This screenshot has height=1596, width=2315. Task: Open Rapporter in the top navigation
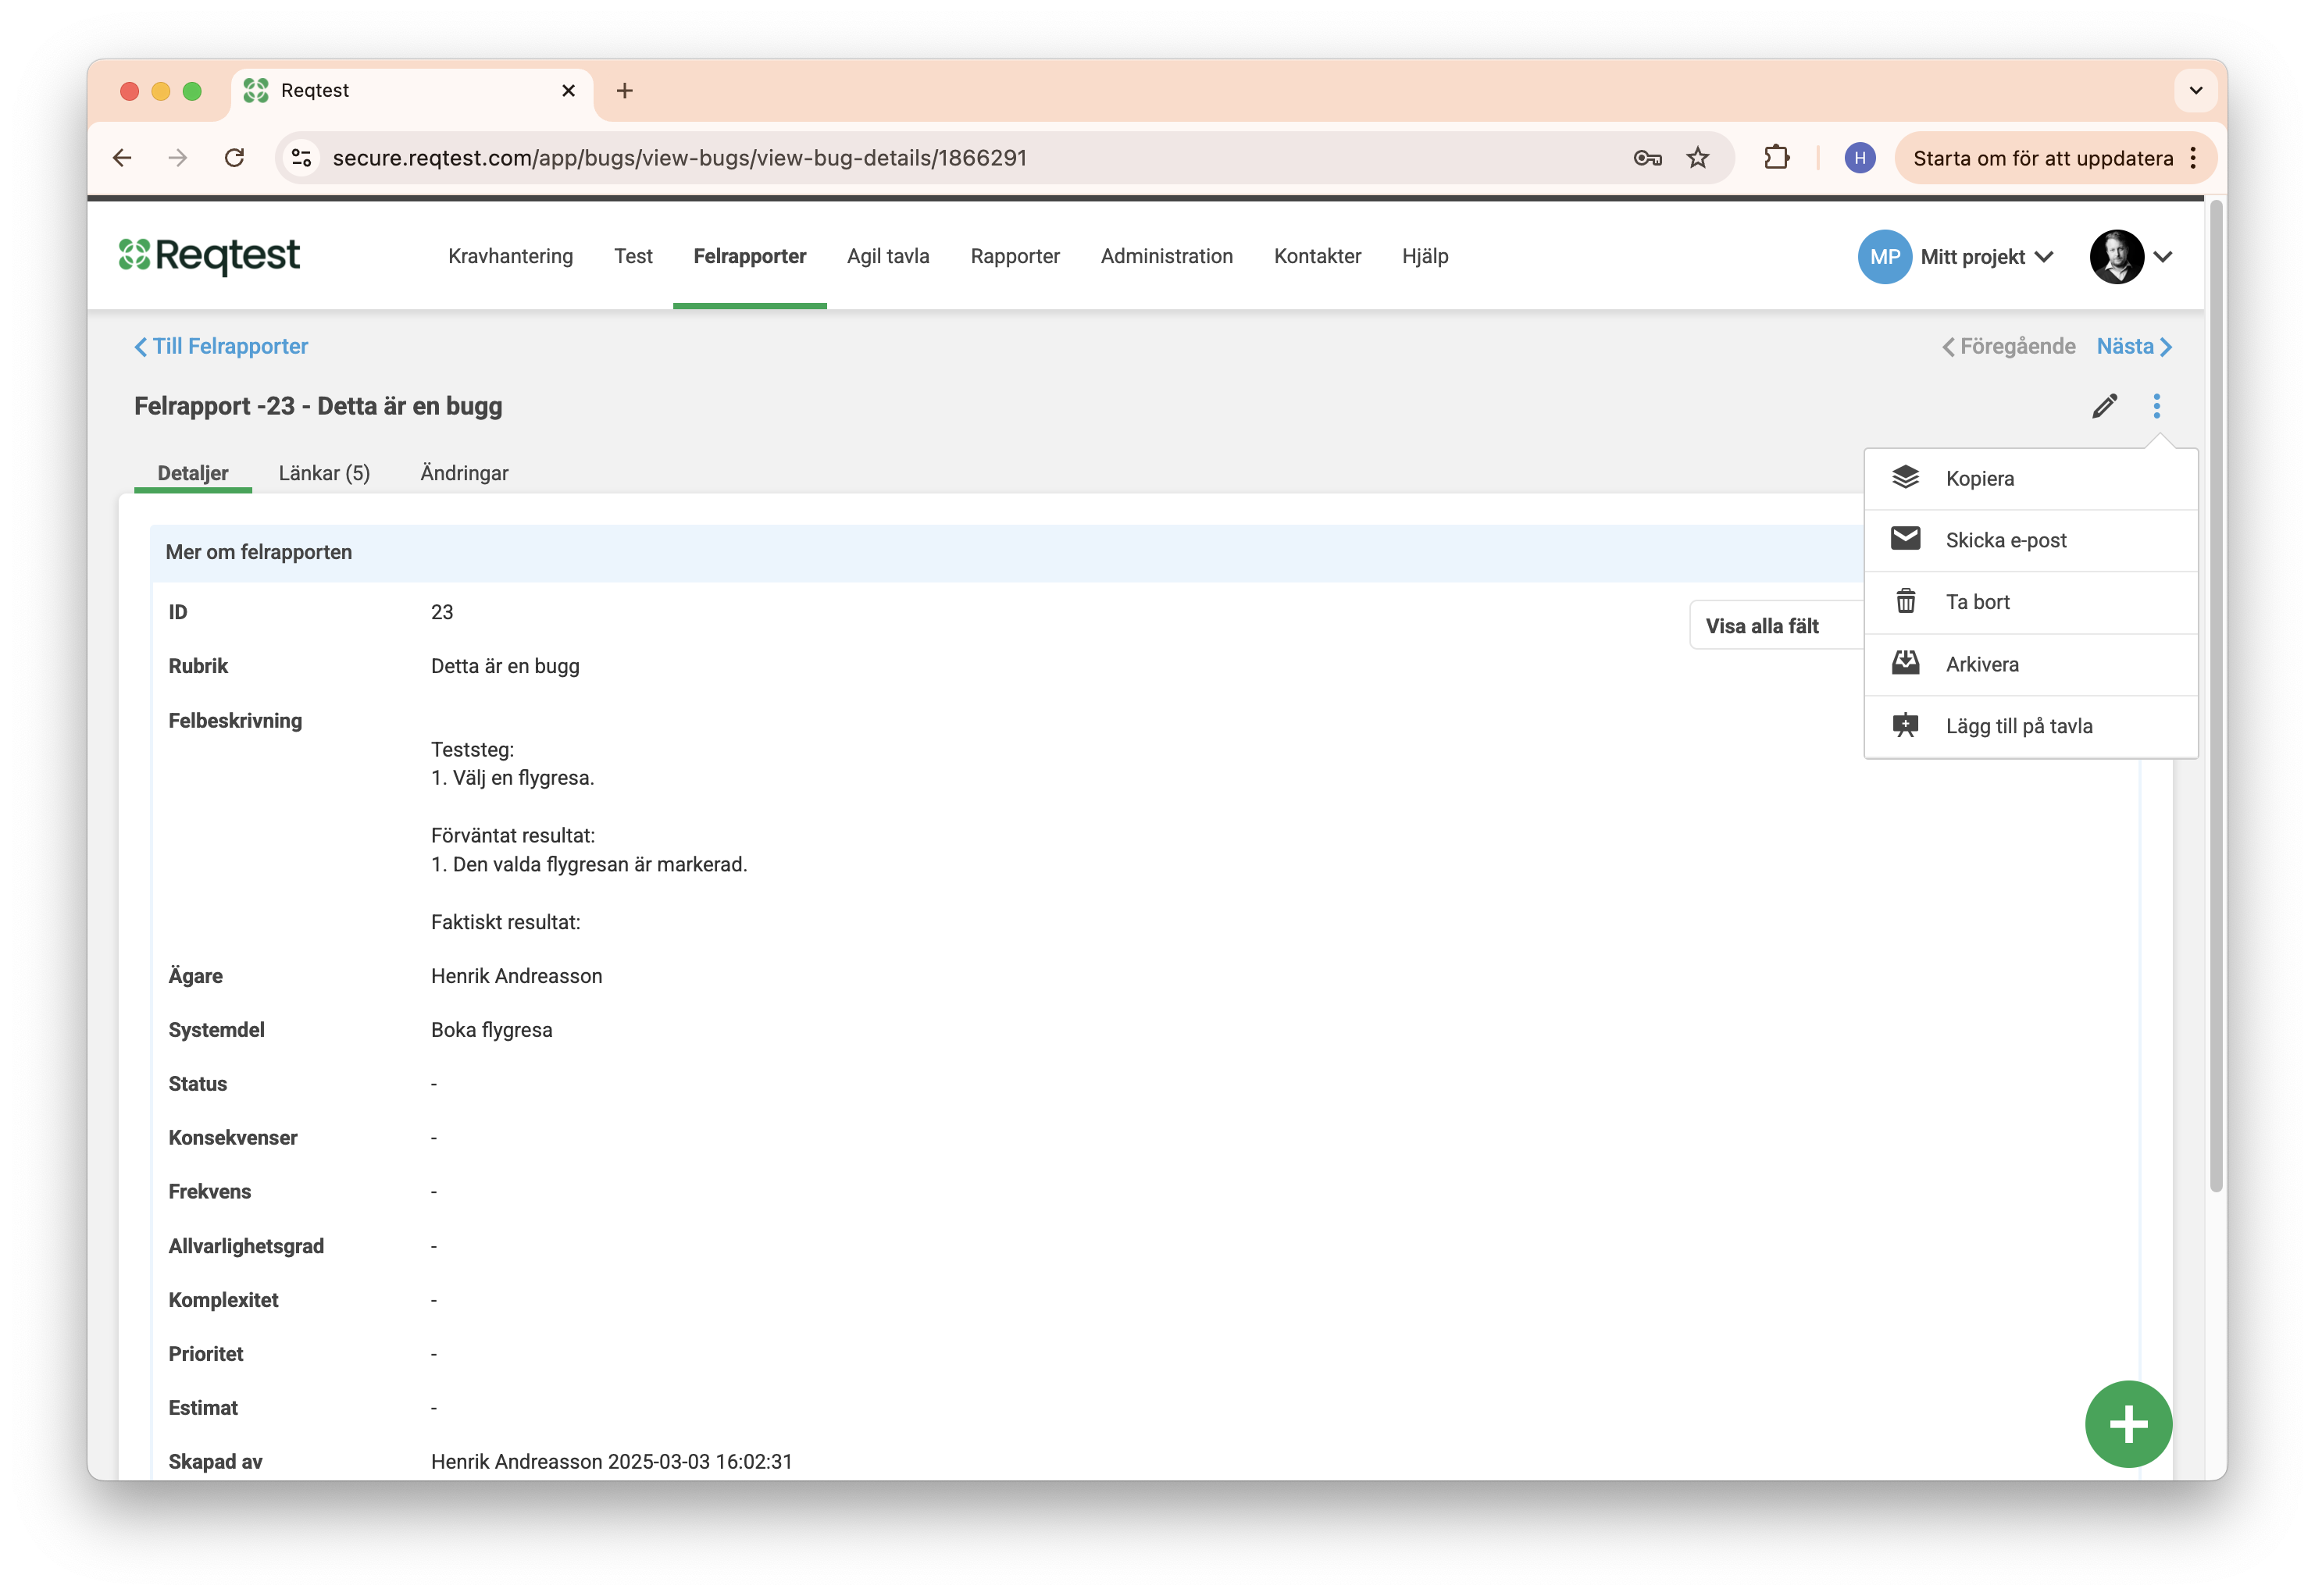click(1015, 256)
